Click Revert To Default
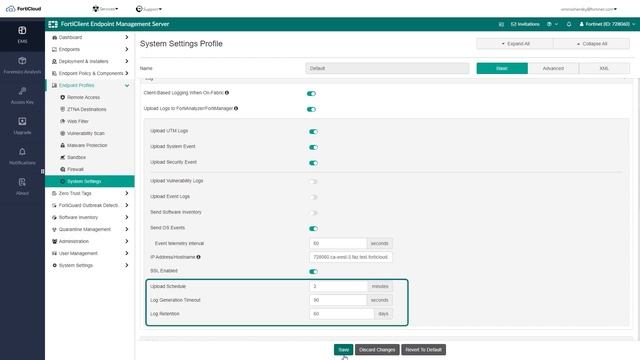 pyautogui.click(x=423, y=349)
